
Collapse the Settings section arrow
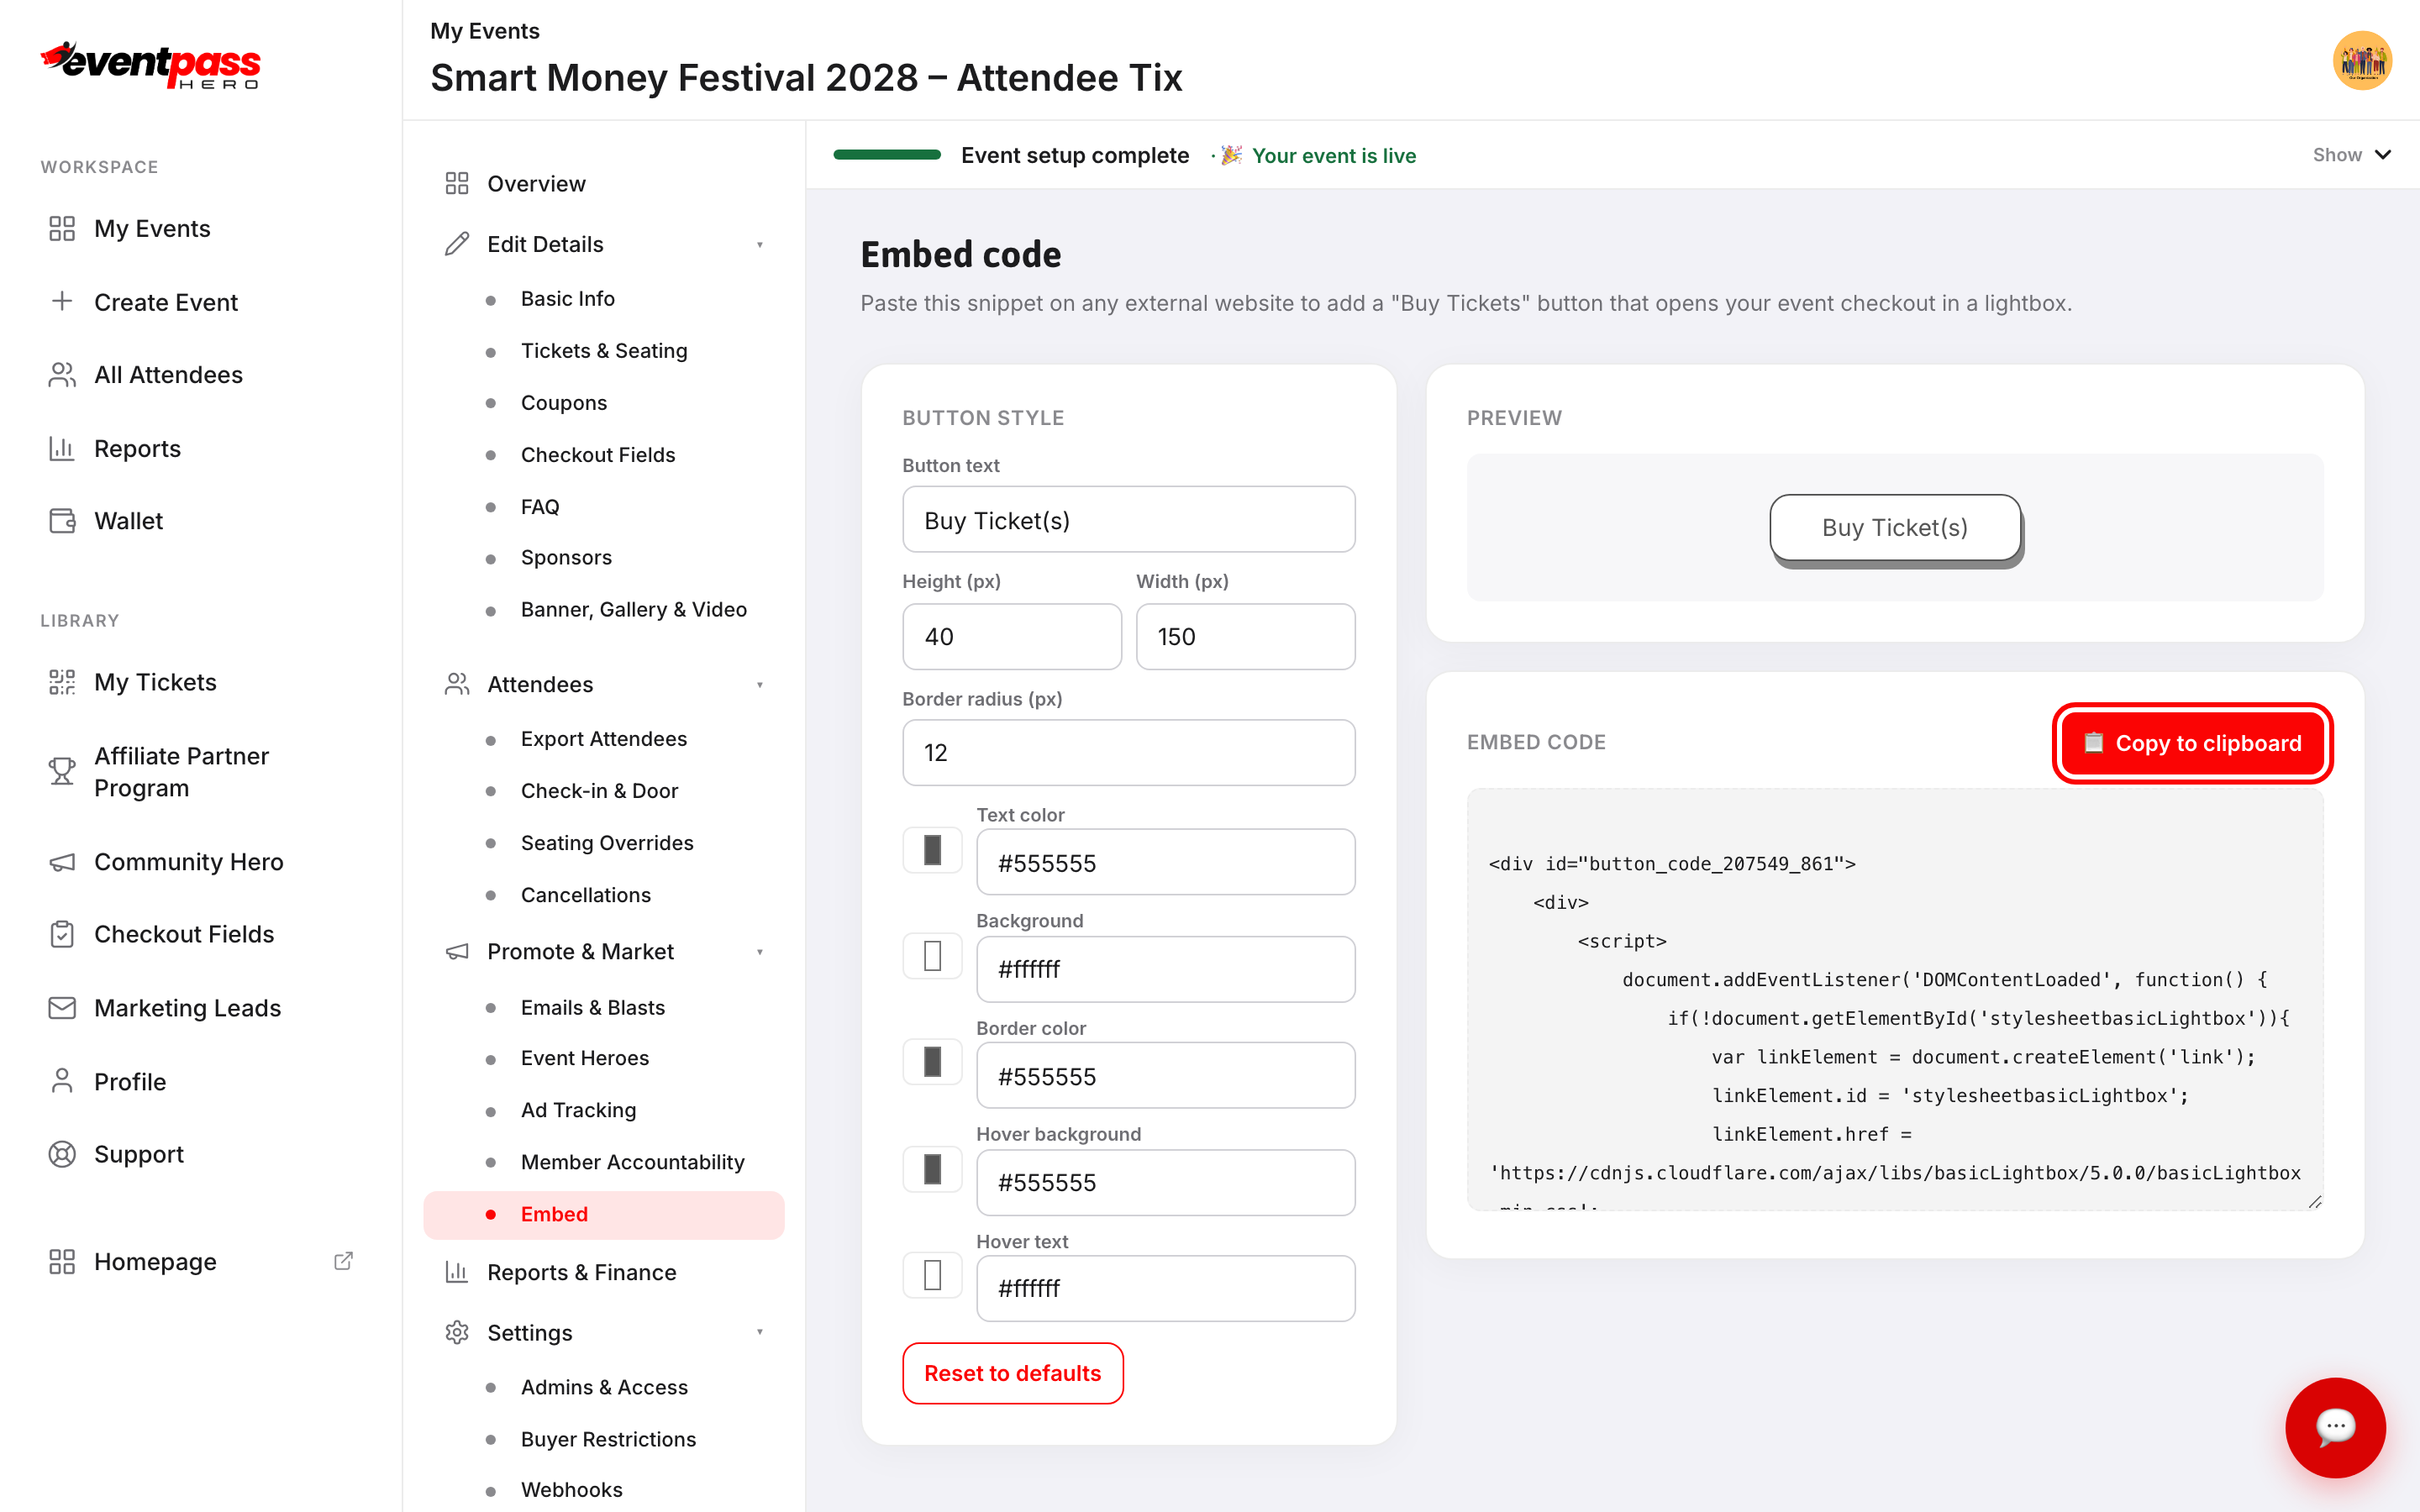tap(760, 1332)
